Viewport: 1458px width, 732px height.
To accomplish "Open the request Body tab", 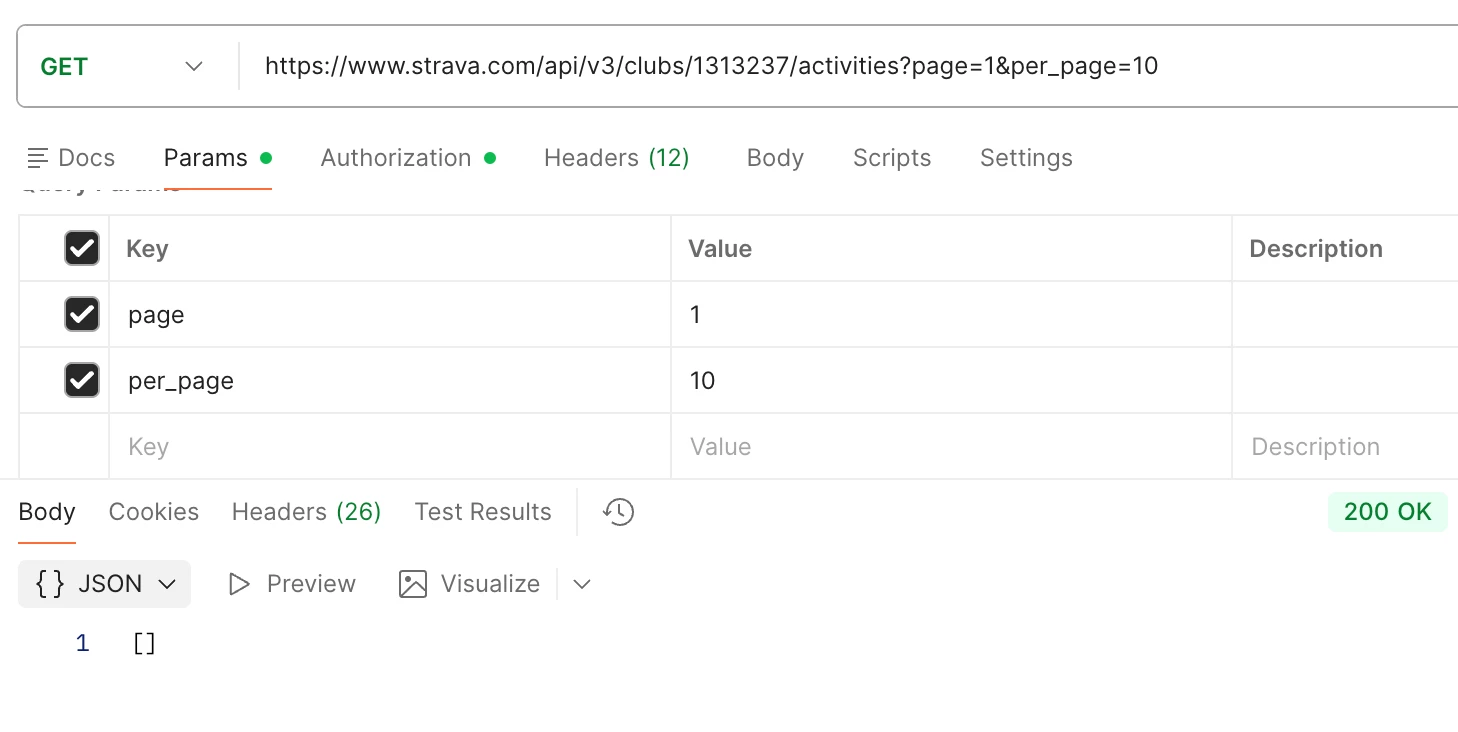I will [x=775, y=158].
